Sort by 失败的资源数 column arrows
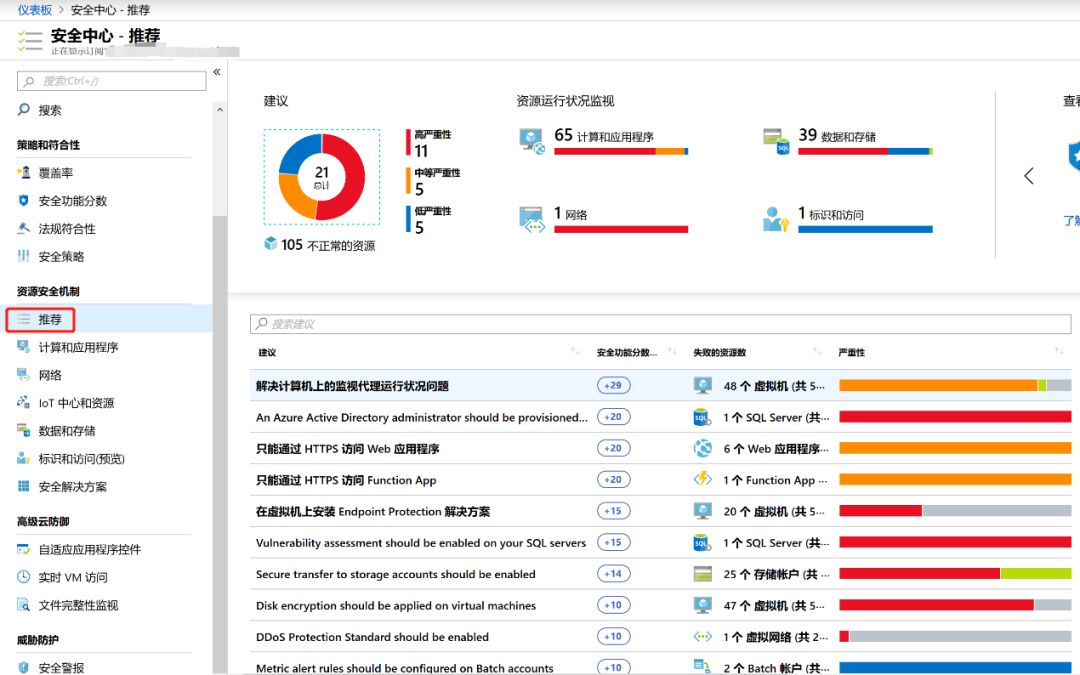This screenshot has width=1080, height=675. coord(818,352)
